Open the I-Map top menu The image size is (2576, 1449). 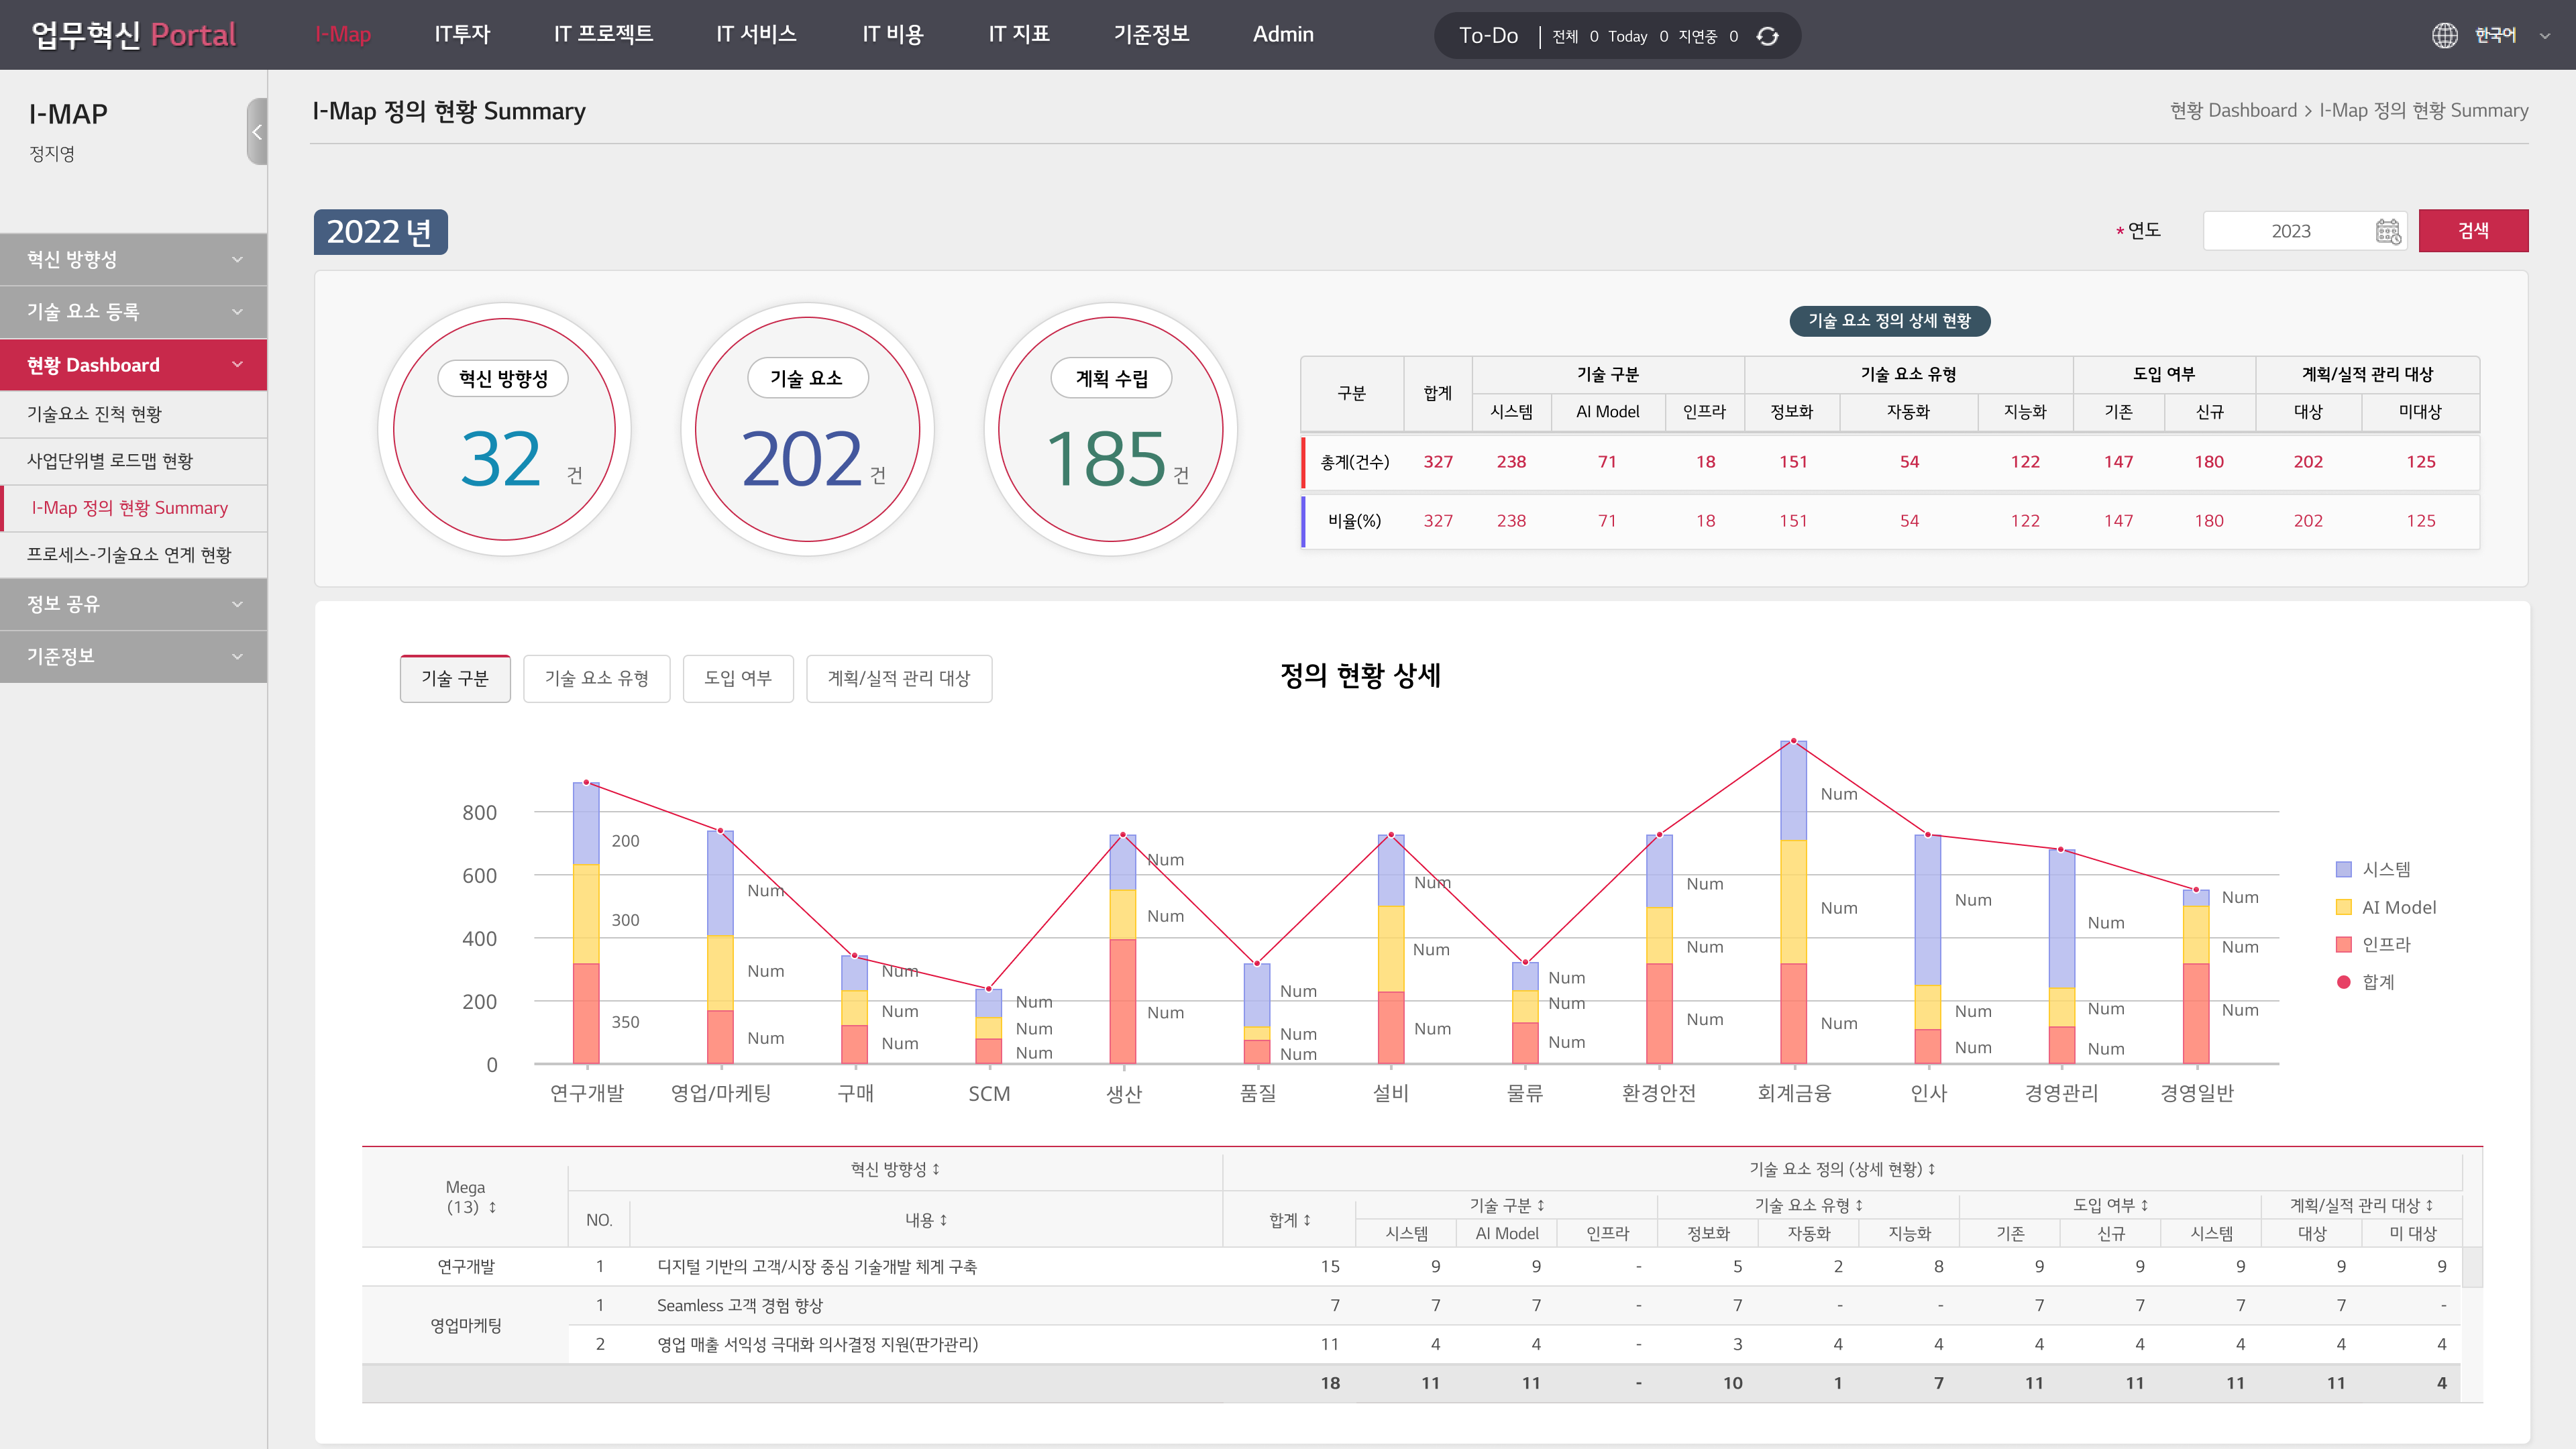(x=343, y=34)
